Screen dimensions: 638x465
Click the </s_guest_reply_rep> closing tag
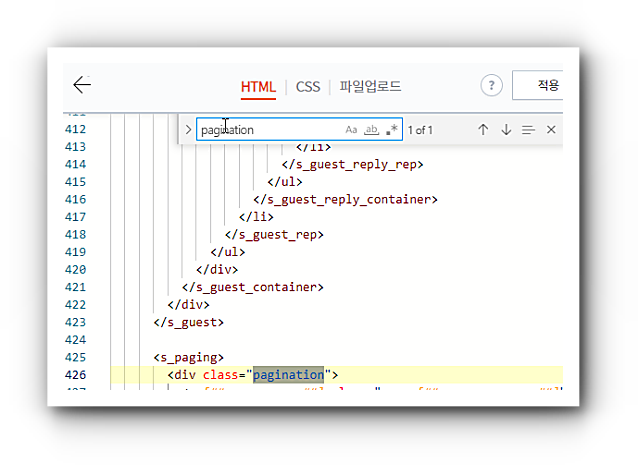point(352,165)
